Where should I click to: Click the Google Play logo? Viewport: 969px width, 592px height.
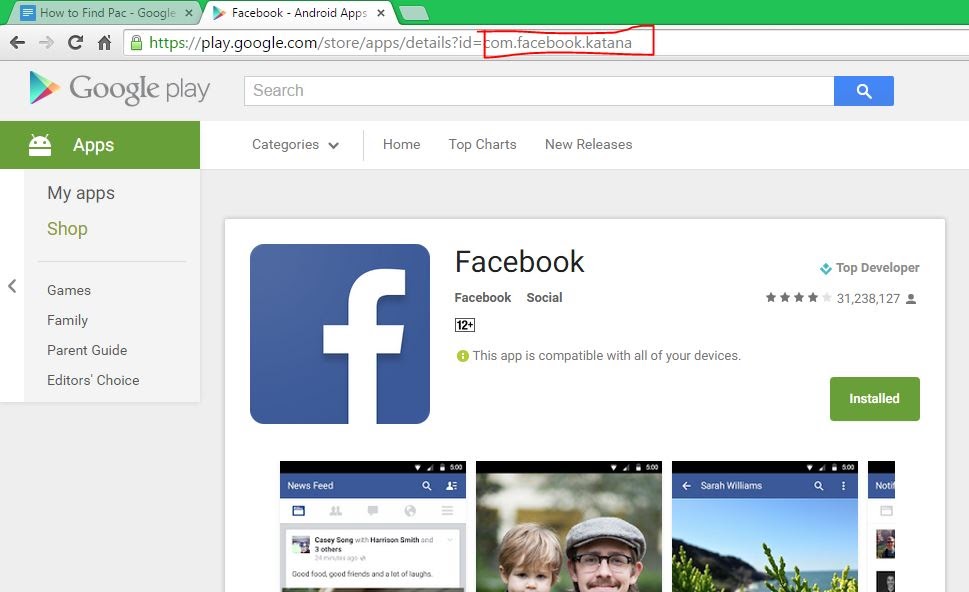pos(119,88)
